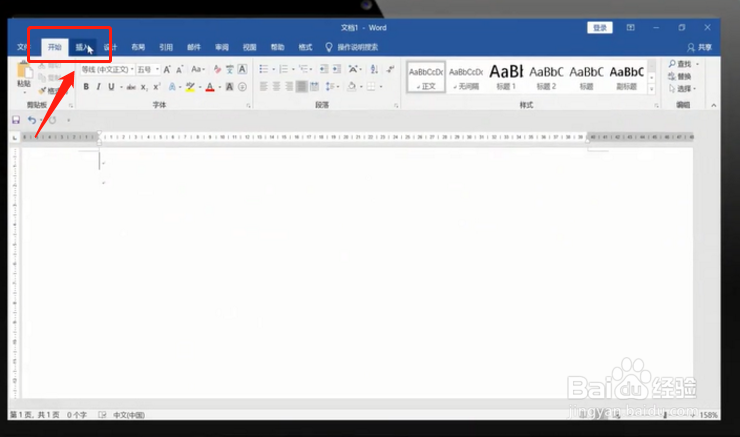
Task: Open the Insert (插入) tab
Action: pos(83,47)
